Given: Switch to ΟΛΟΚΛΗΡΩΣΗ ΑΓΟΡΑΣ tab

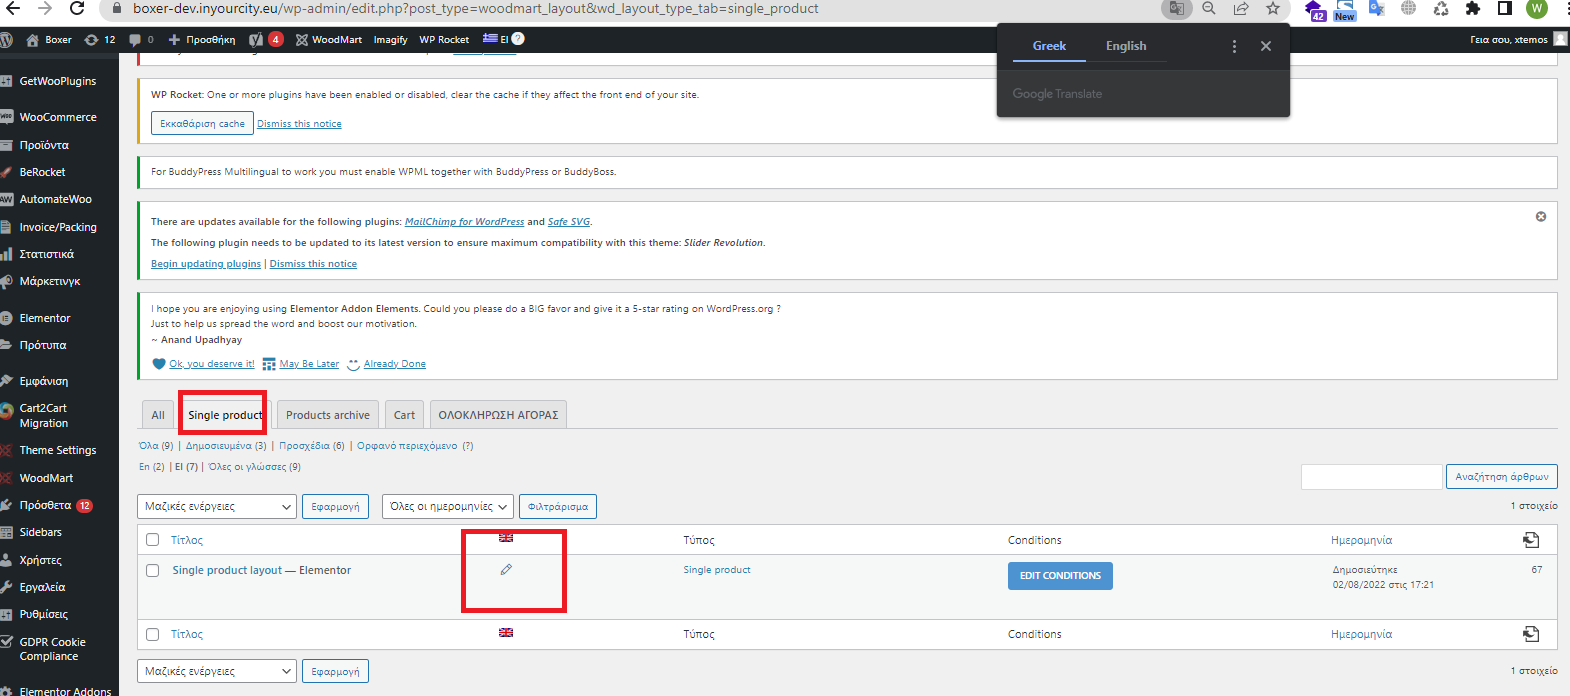Looking at the screenshot, I should click(x=498, y=415).
